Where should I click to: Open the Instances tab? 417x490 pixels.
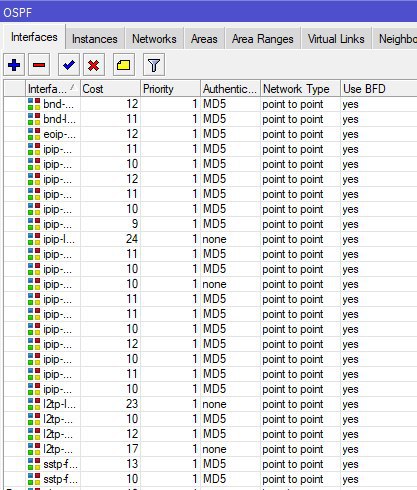pos(95,39)
